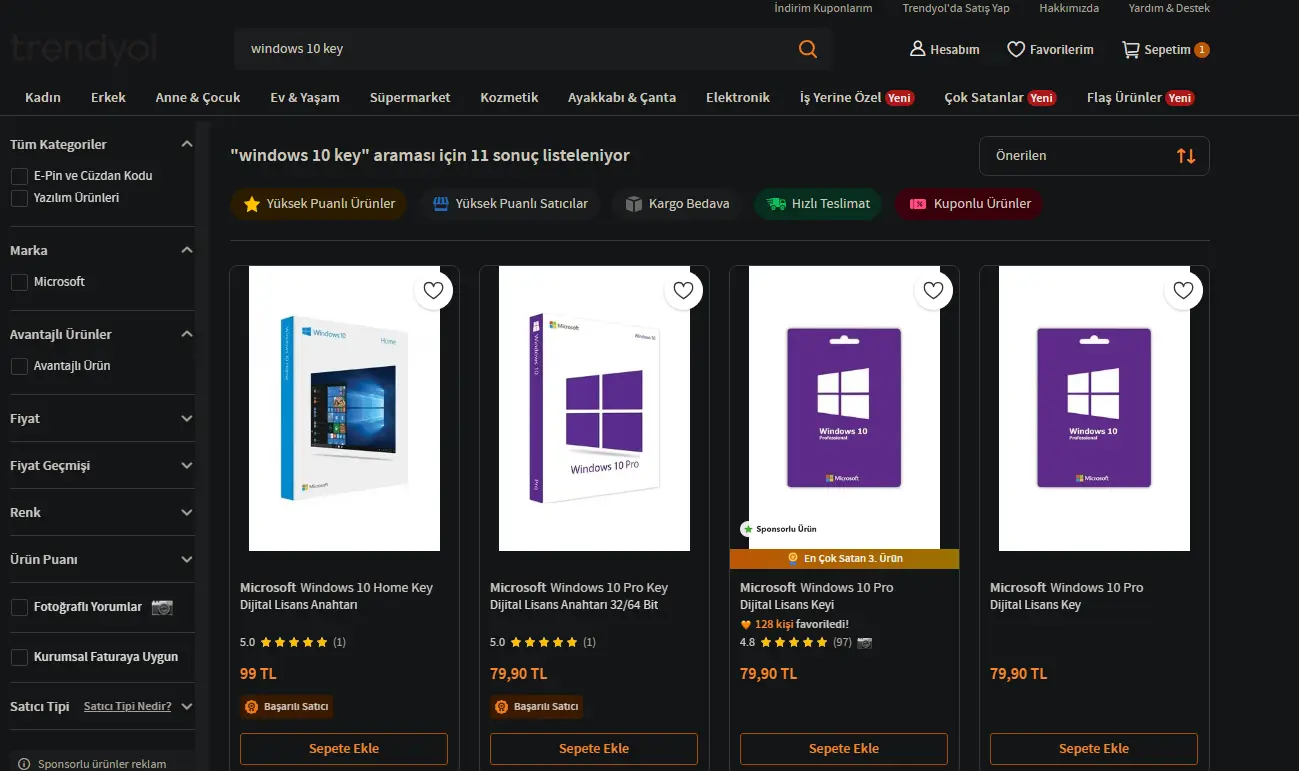Image resolution: width=1299 pixels, height=771 pixels.
Task: Enable Fotoğraflı Yorumlar filter
Action: [x=19, y=607]
